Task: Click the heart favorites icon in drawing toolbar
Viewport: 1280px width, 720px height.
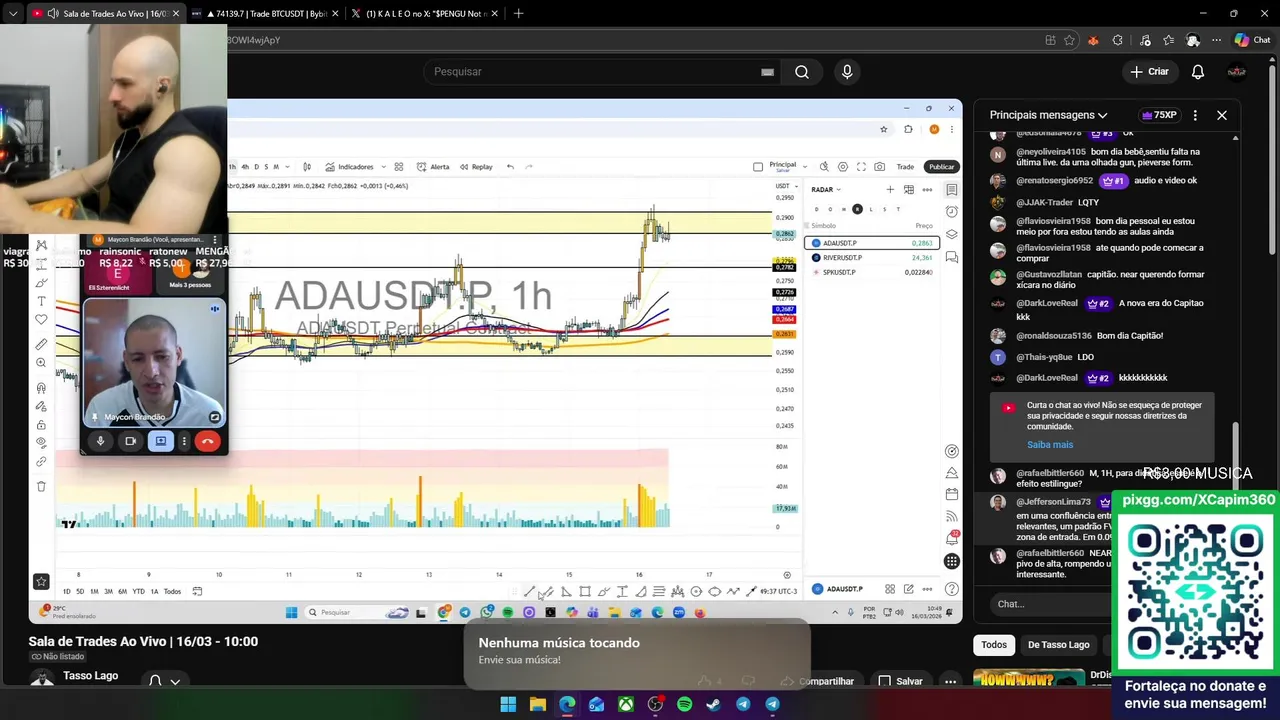Action: [41, 320]
